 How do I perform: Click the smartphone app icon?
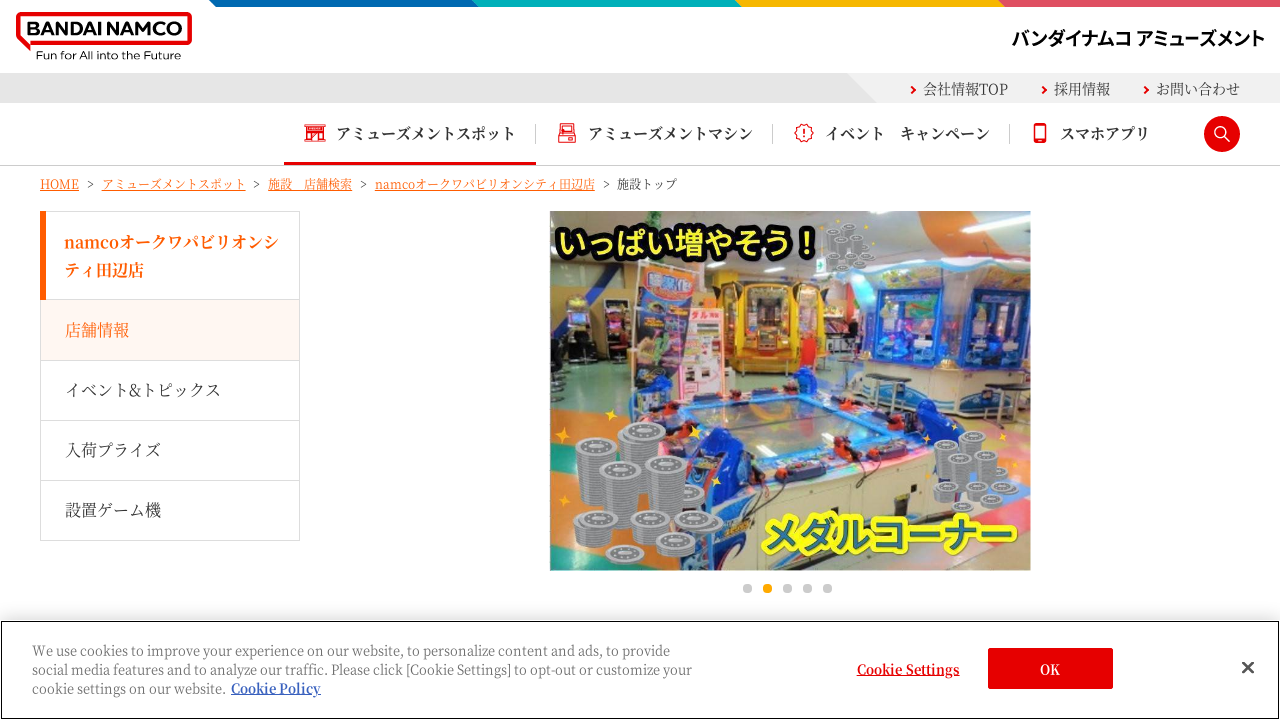1040,133
